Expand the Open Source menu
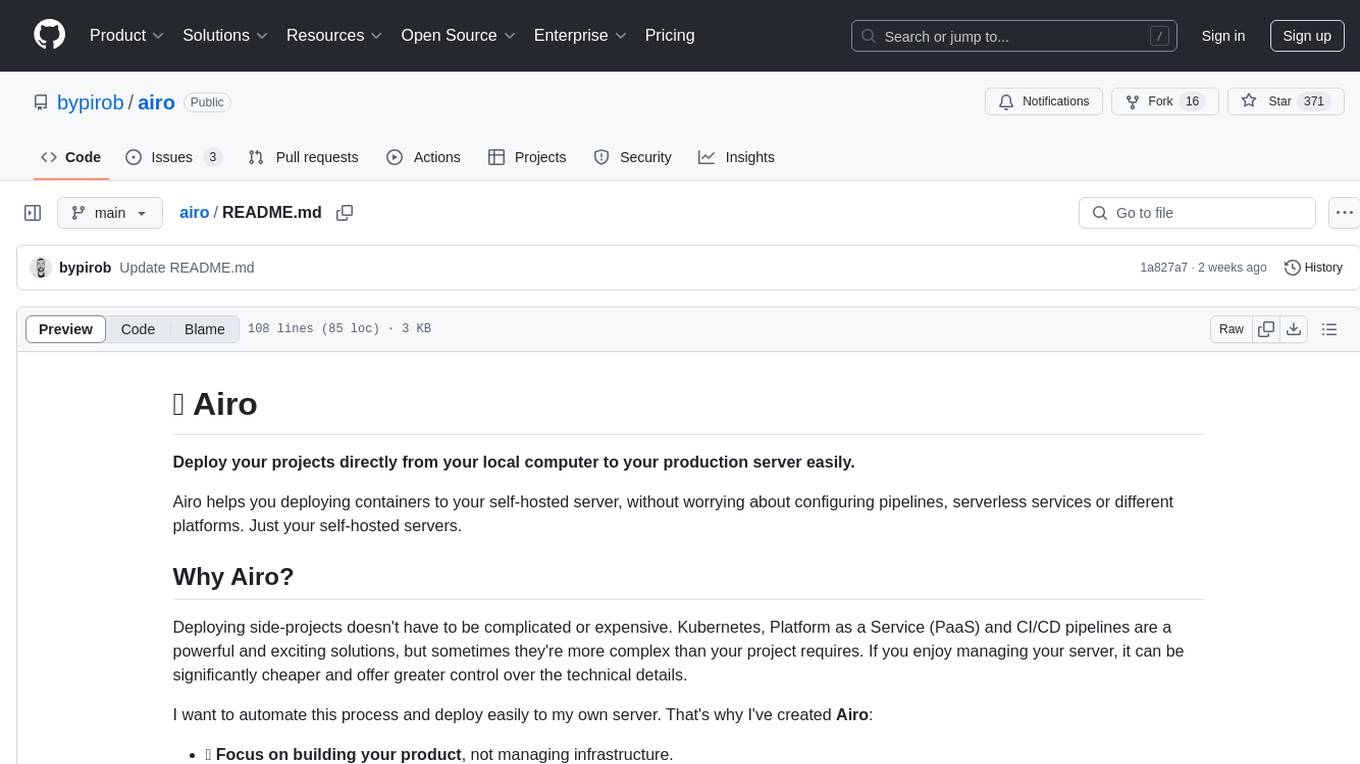This screenshot has height=764, width=1360. tap(458, 35)
